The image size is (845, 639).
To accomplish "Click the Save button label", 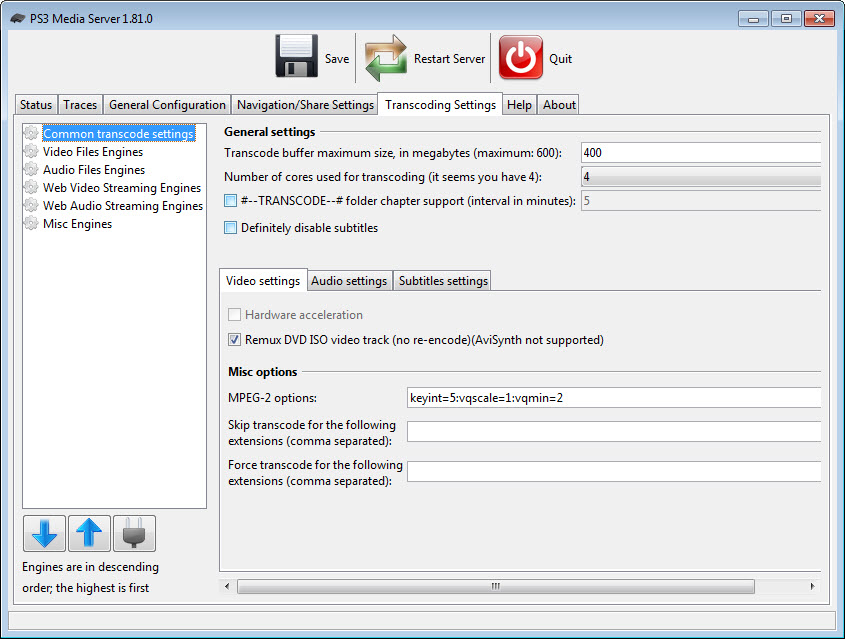I will [337, 59].
